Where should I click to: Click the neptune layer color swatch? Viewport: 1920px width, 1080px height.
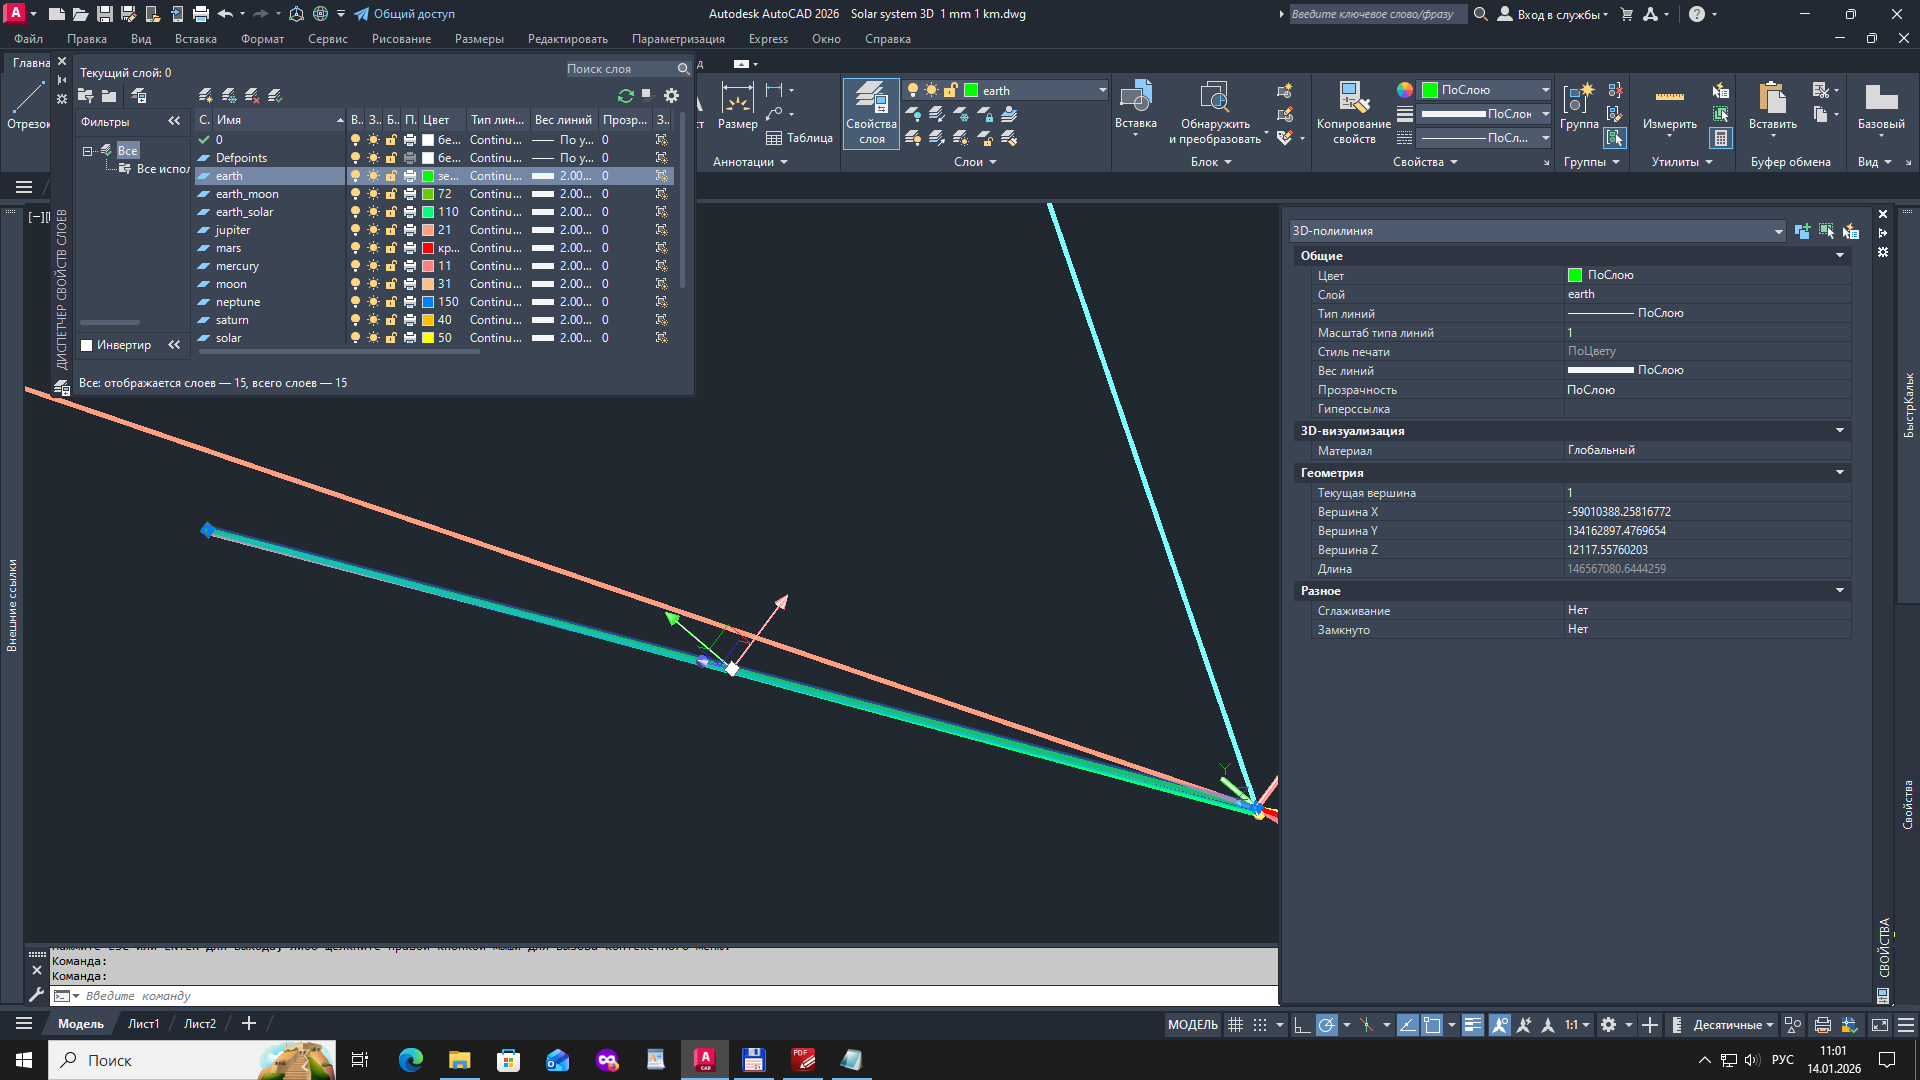[428, 302]
